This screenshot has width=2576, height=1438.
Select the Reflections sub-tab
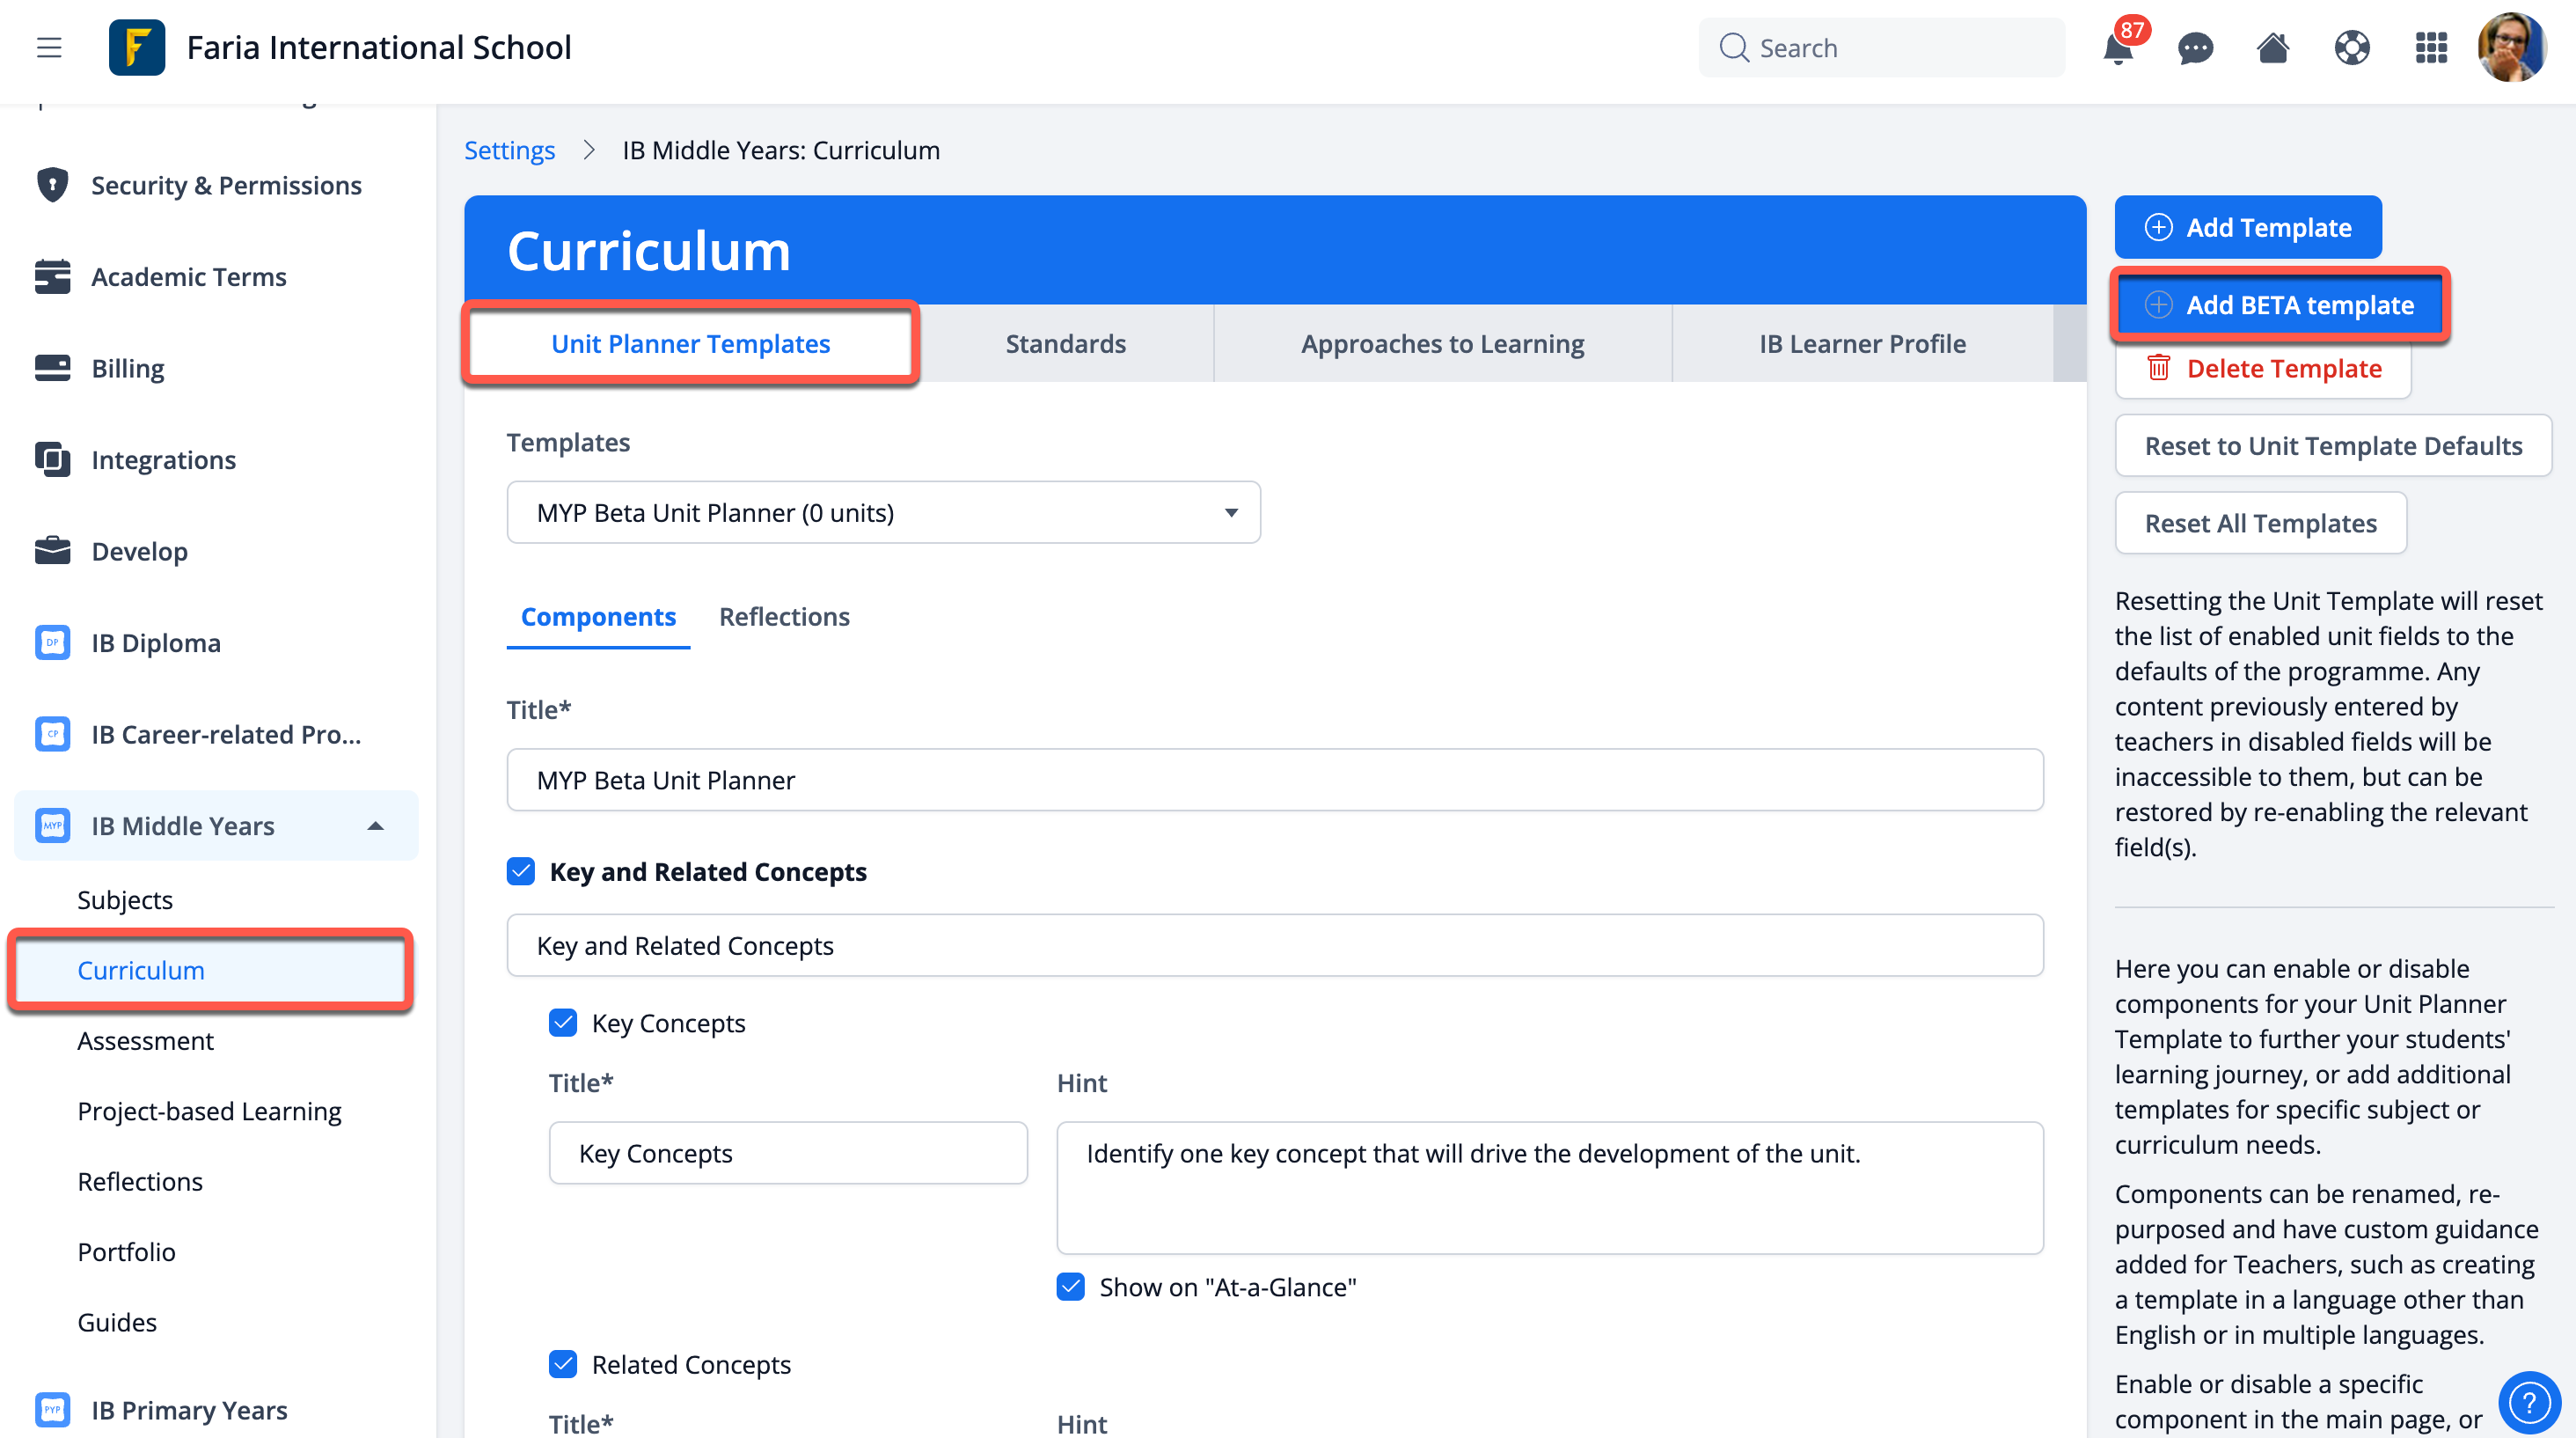point(784,616)
